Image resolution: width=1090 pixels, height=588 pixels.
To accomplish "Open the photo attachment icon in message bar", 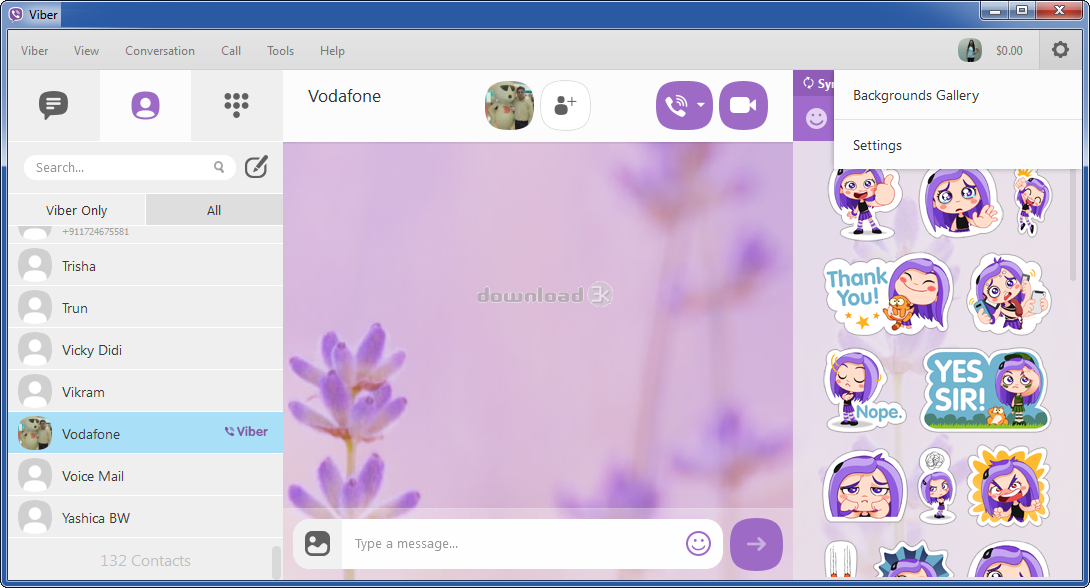I will point(318,544).
